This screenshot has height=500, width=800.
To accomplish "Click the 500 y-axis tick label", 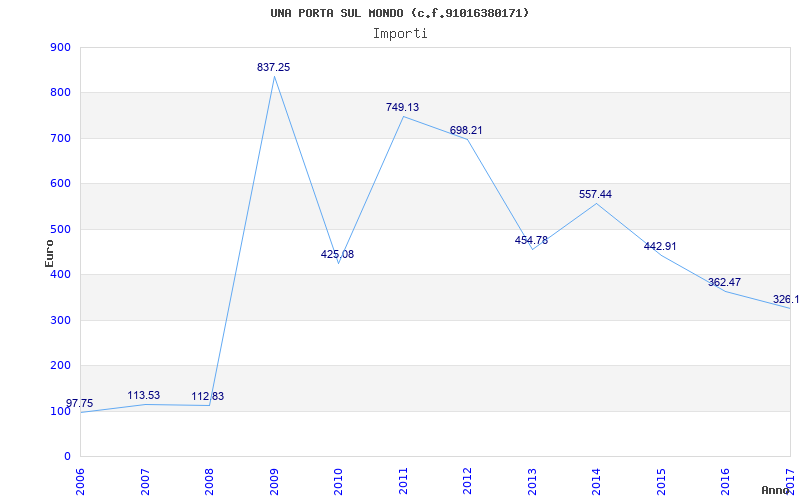I will 61,229.
